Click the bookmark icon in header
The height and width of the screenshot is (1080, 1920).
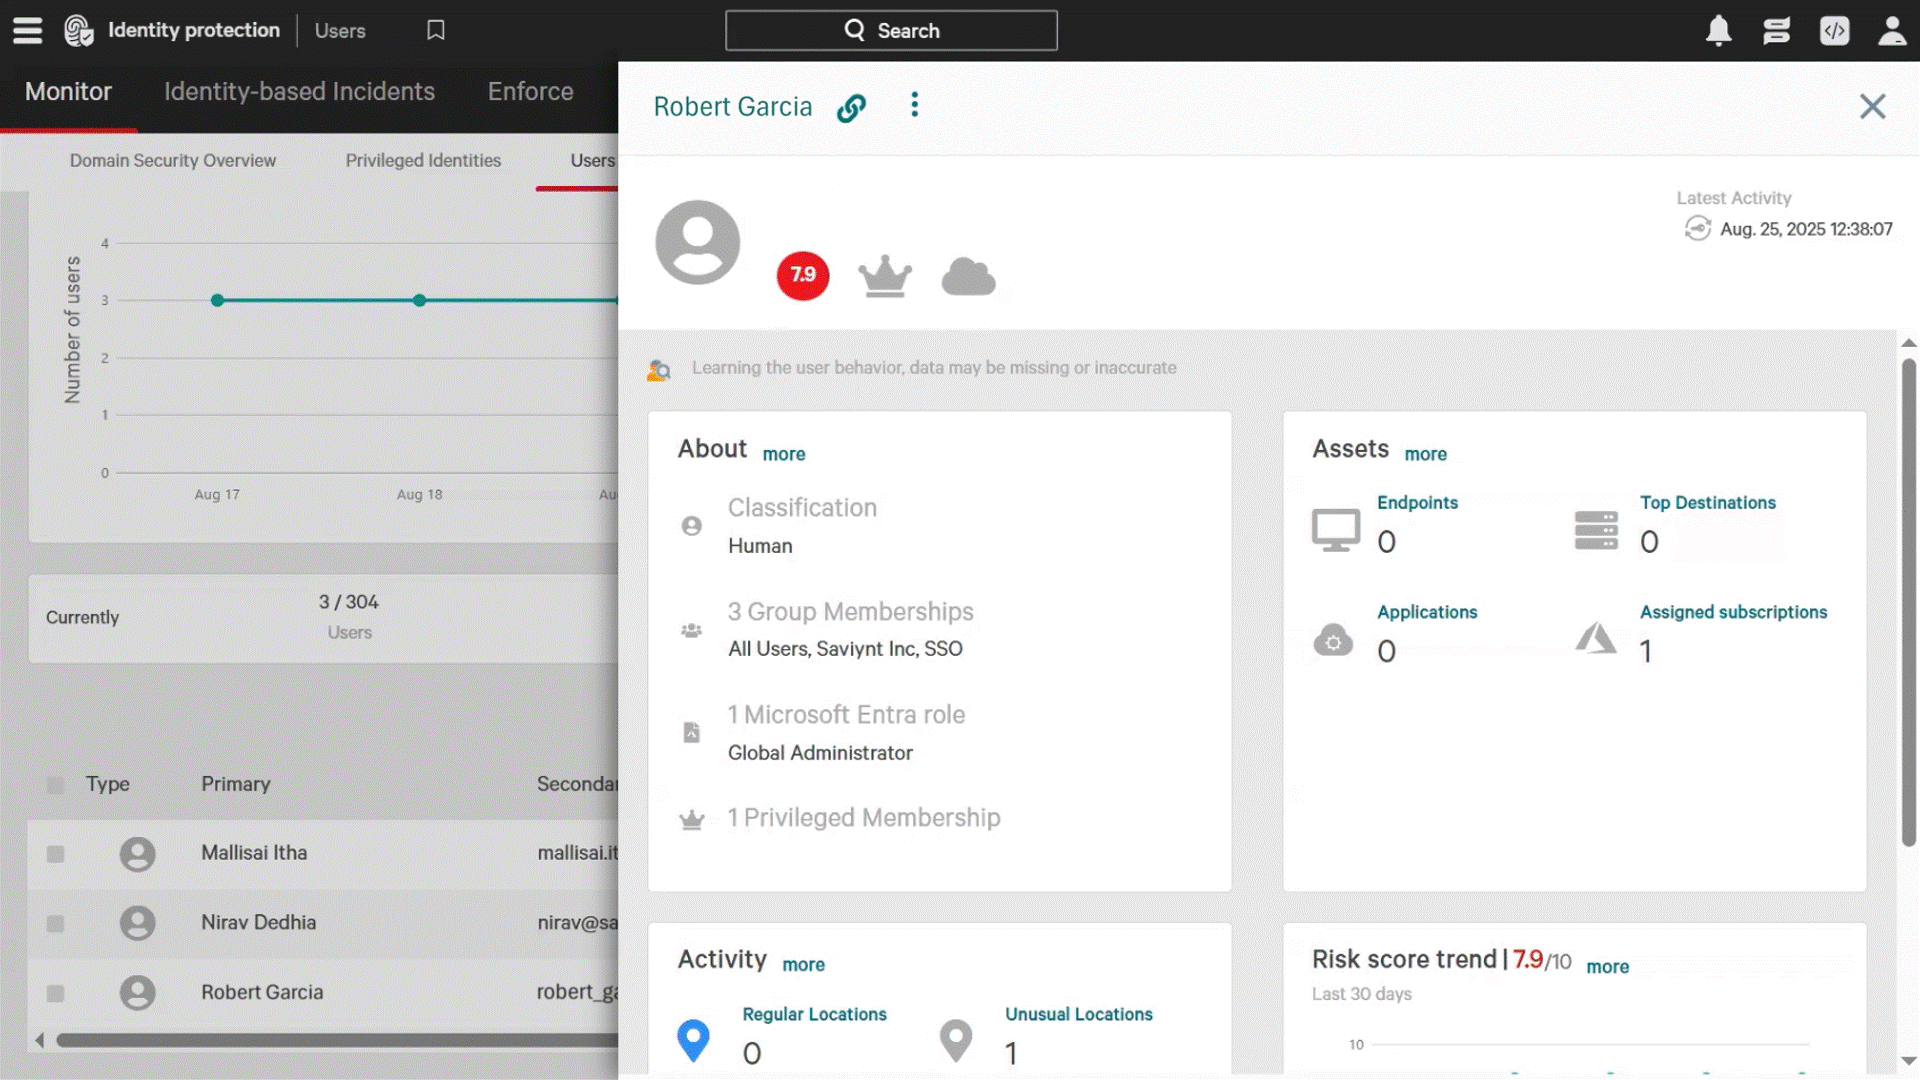pyautogui.click(x=435, y=31)
